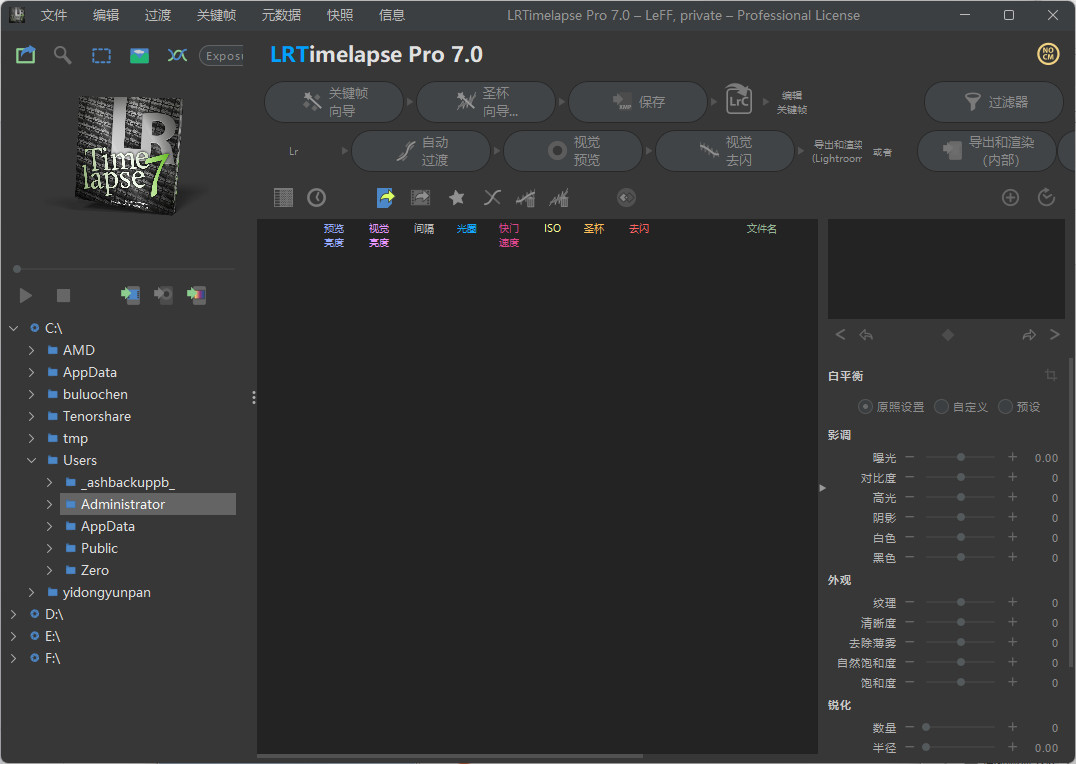Click the triangle expander left of 影调 panel
Viewport: 1076px width, 764px height.
point(823,488)
